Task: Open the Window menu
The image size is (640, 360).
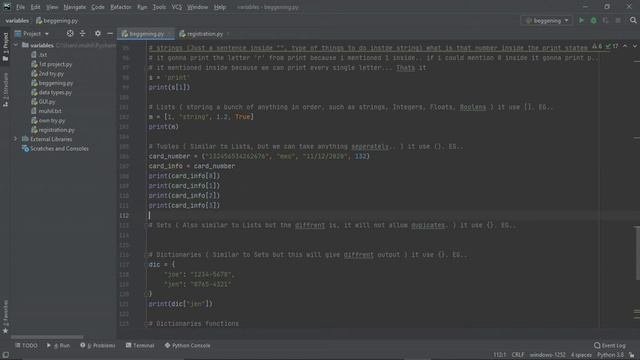Action: click(198, 7)
